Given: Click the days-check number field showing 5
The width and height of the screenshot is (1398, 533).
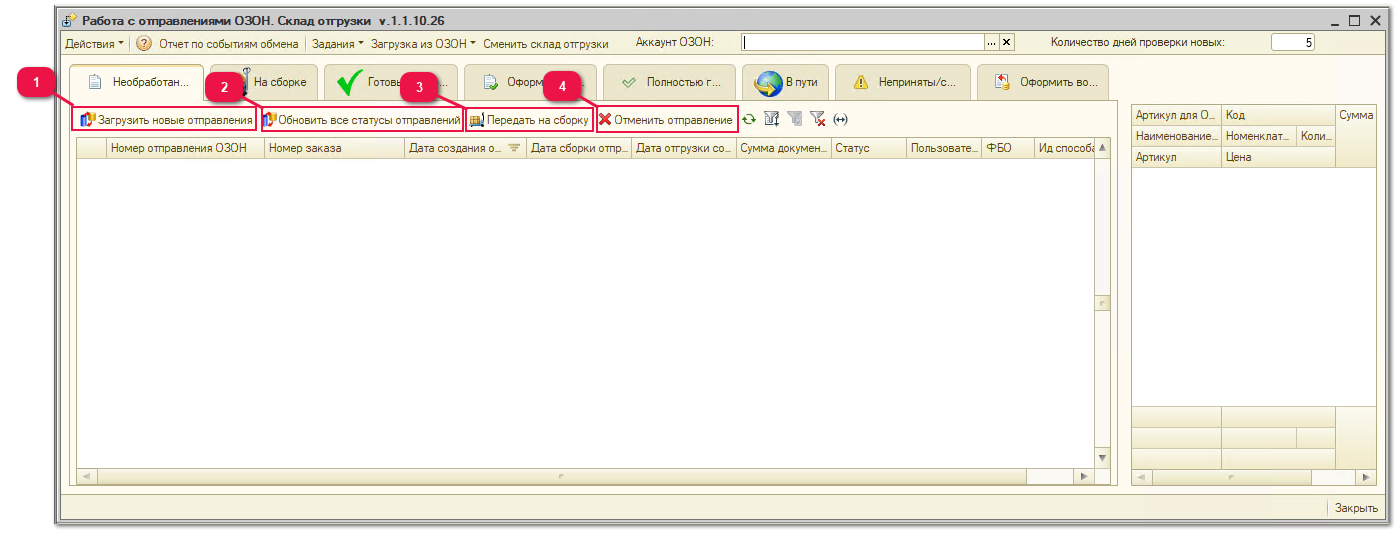Looking at the screenshot, I should (x=1293, y=42).
